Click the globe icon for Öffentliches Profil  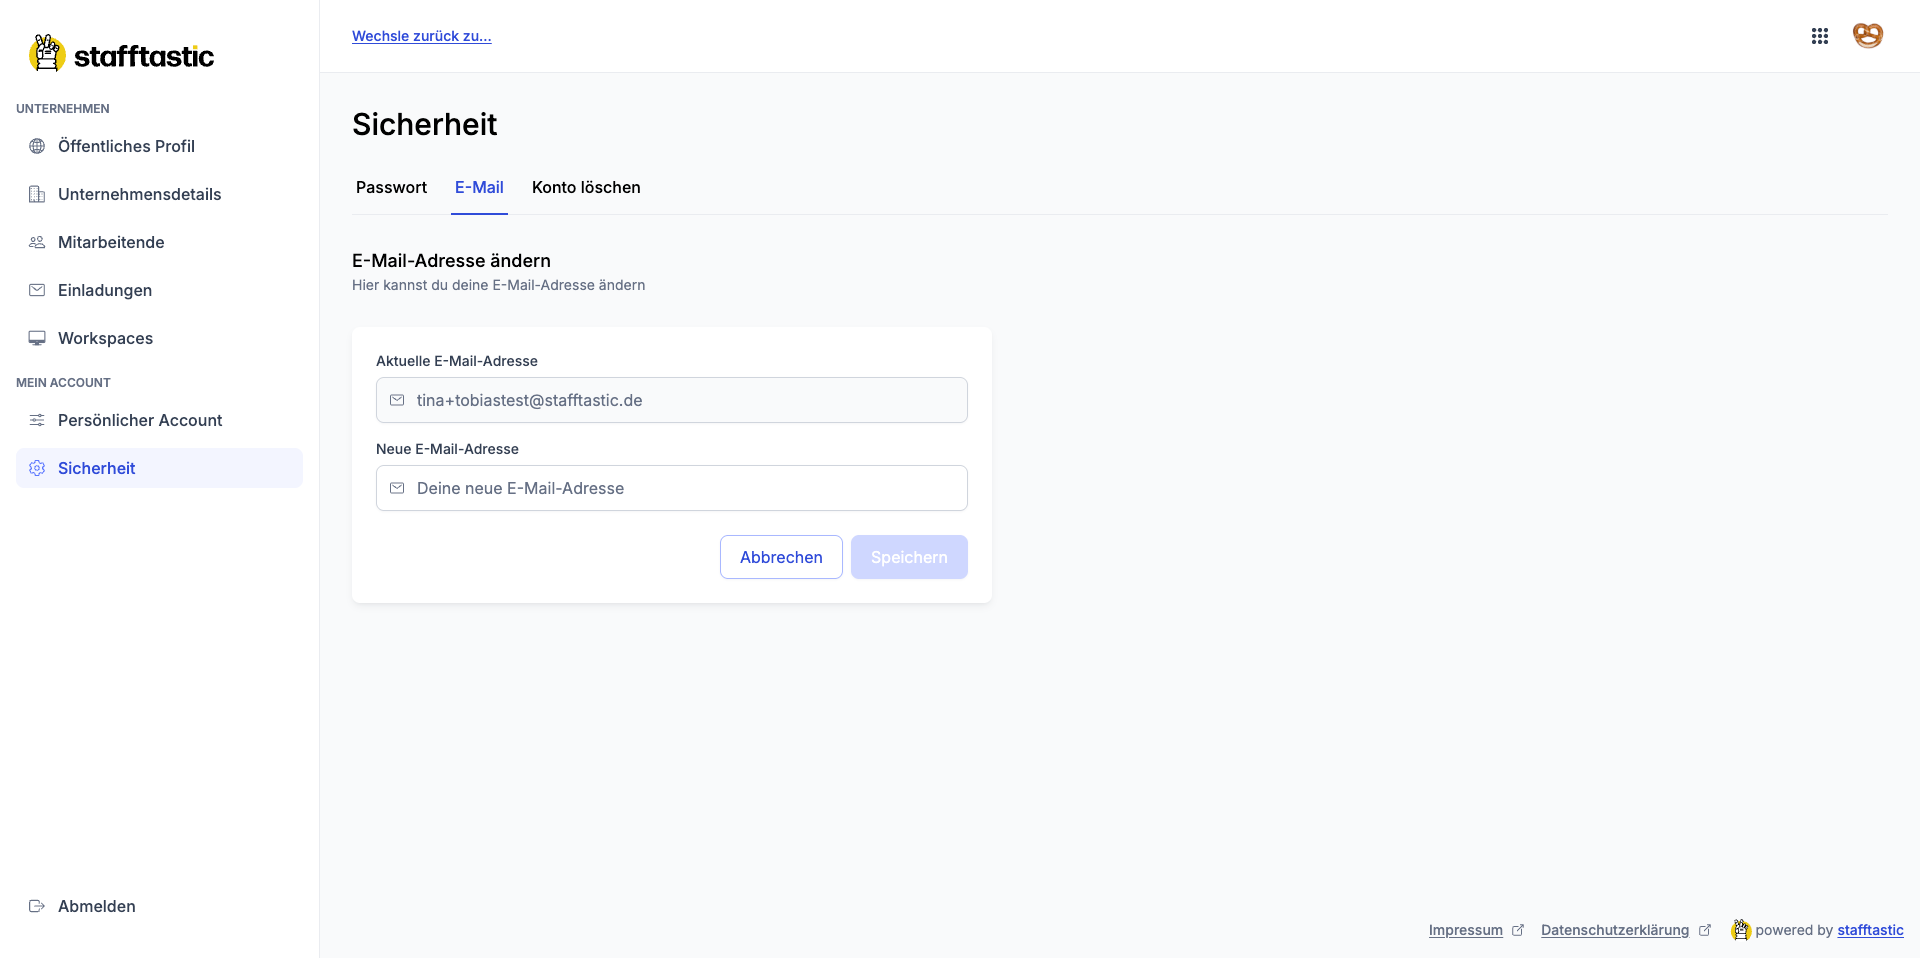(x=37, y=146)
